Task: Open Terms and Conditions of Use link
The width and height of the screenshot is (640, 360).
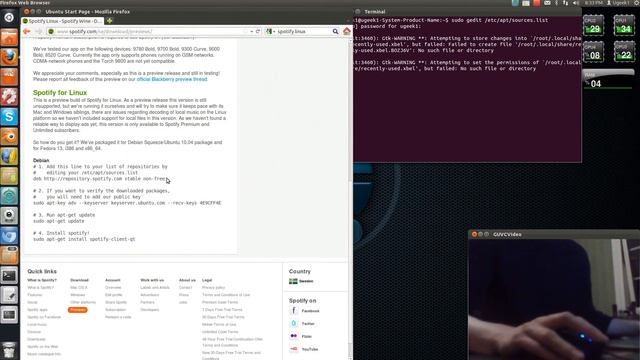Action: coord(226,295)
